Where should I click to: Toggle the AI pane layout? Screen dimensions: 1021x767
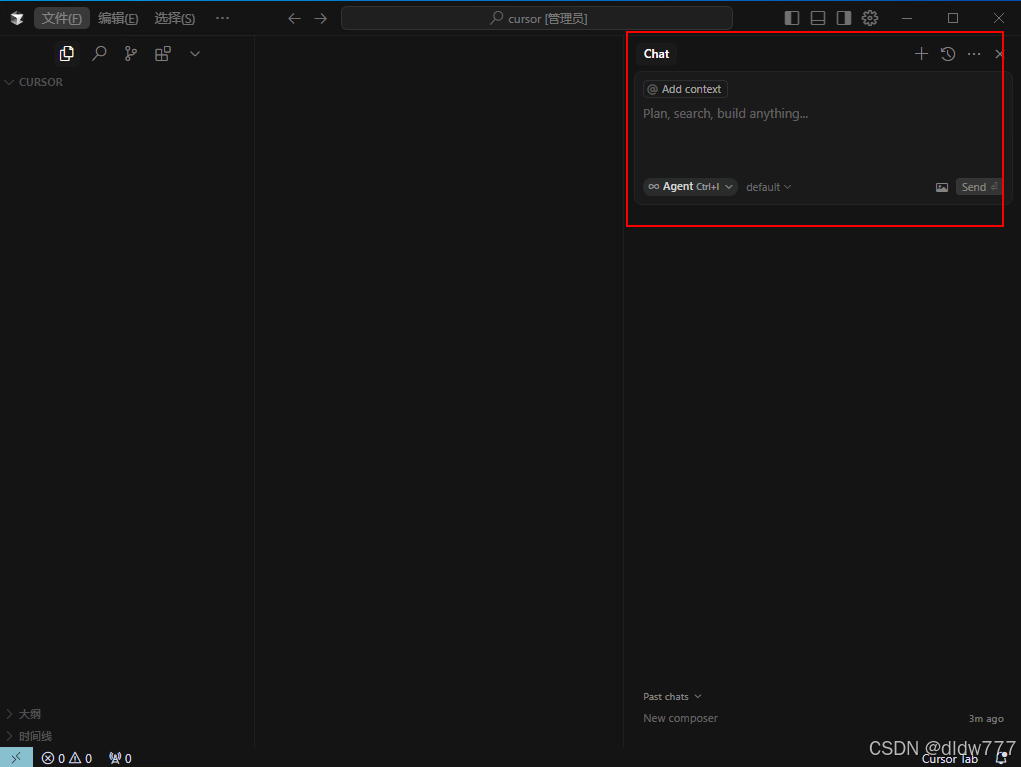point(844,18)
